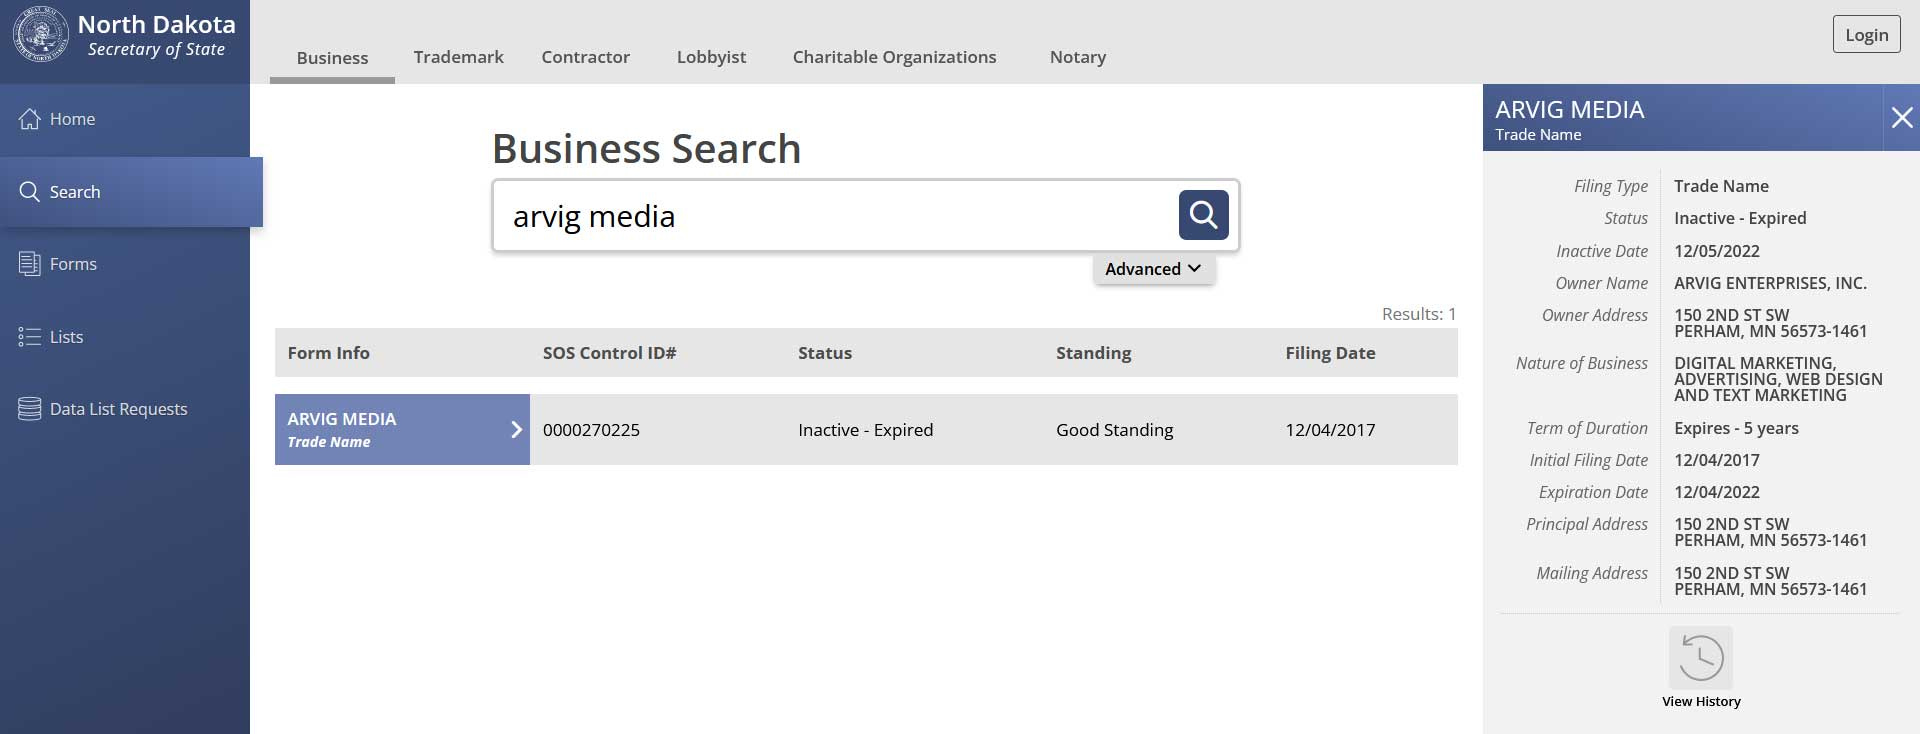
Task: Click the Status column header
Action: click(x=825, y=353)
